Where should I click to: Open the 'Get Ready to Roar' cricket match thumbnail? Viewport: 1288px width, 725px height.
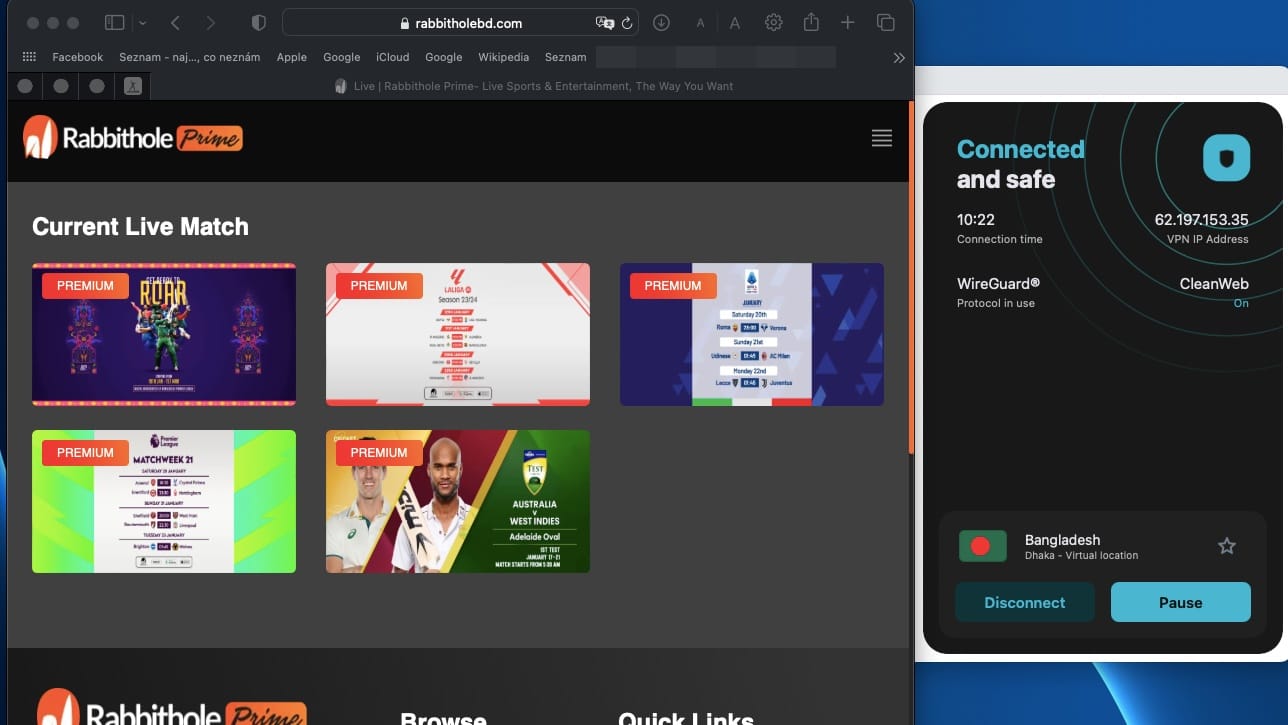pyautogui.click(x=164, y=334)
